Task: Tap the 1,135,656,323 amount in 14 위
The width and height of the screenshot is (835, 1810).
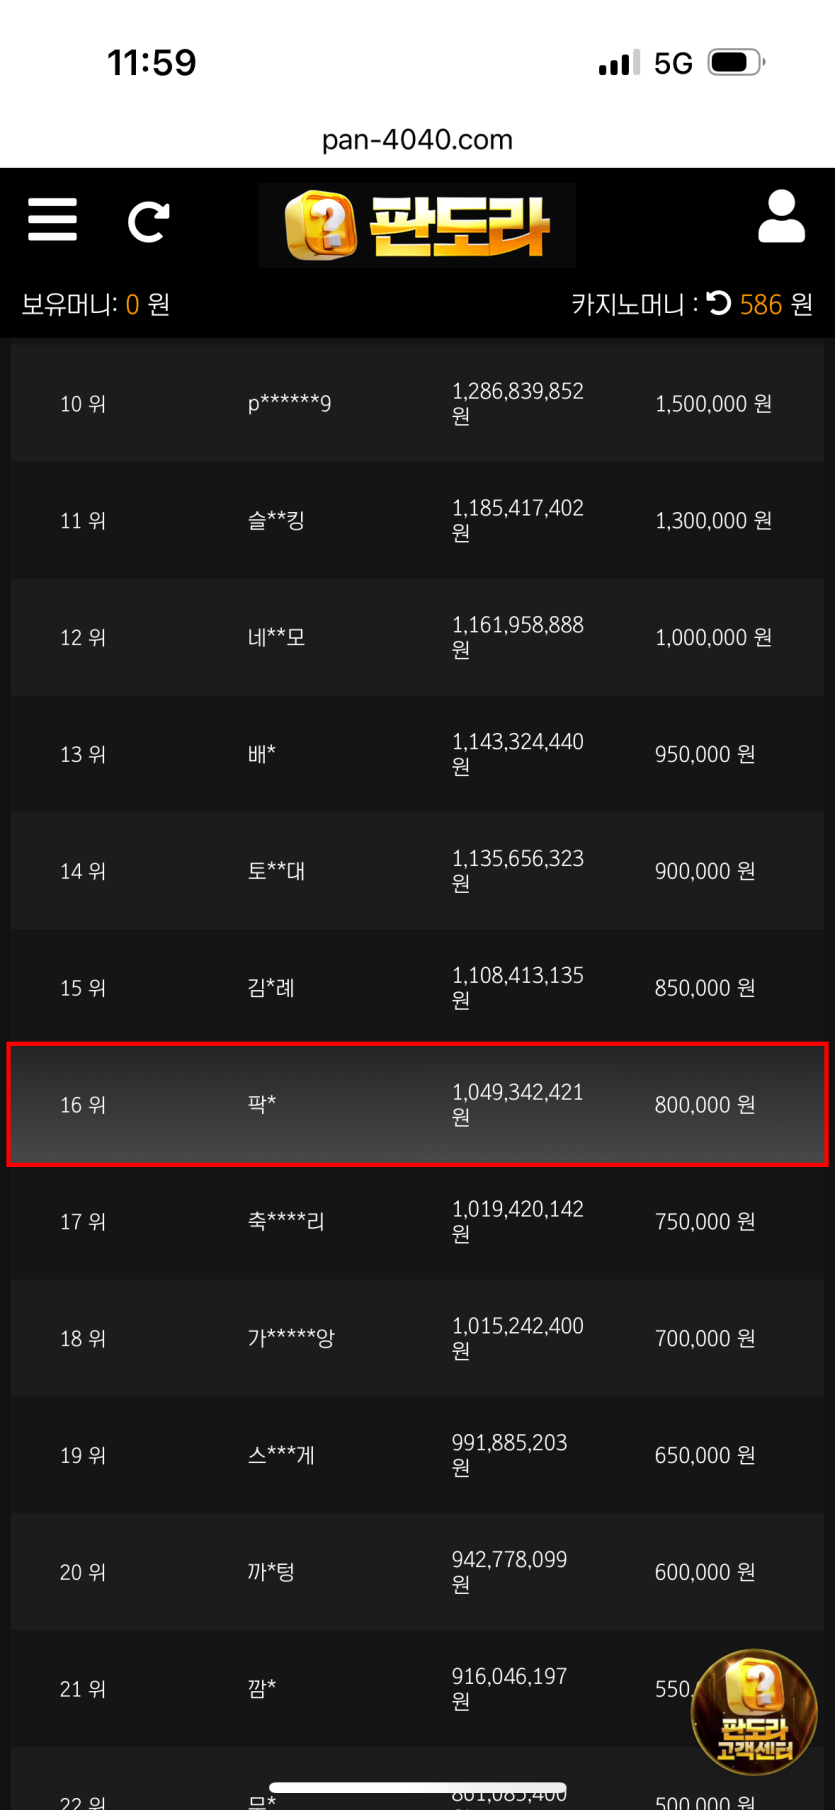Action: click(517, 859)
